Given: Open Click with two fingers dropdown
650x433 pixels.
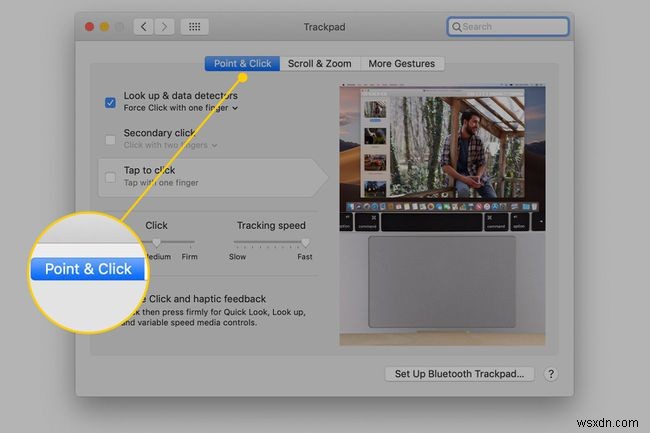Looking at the screenshot, I should tap(170, 145).
